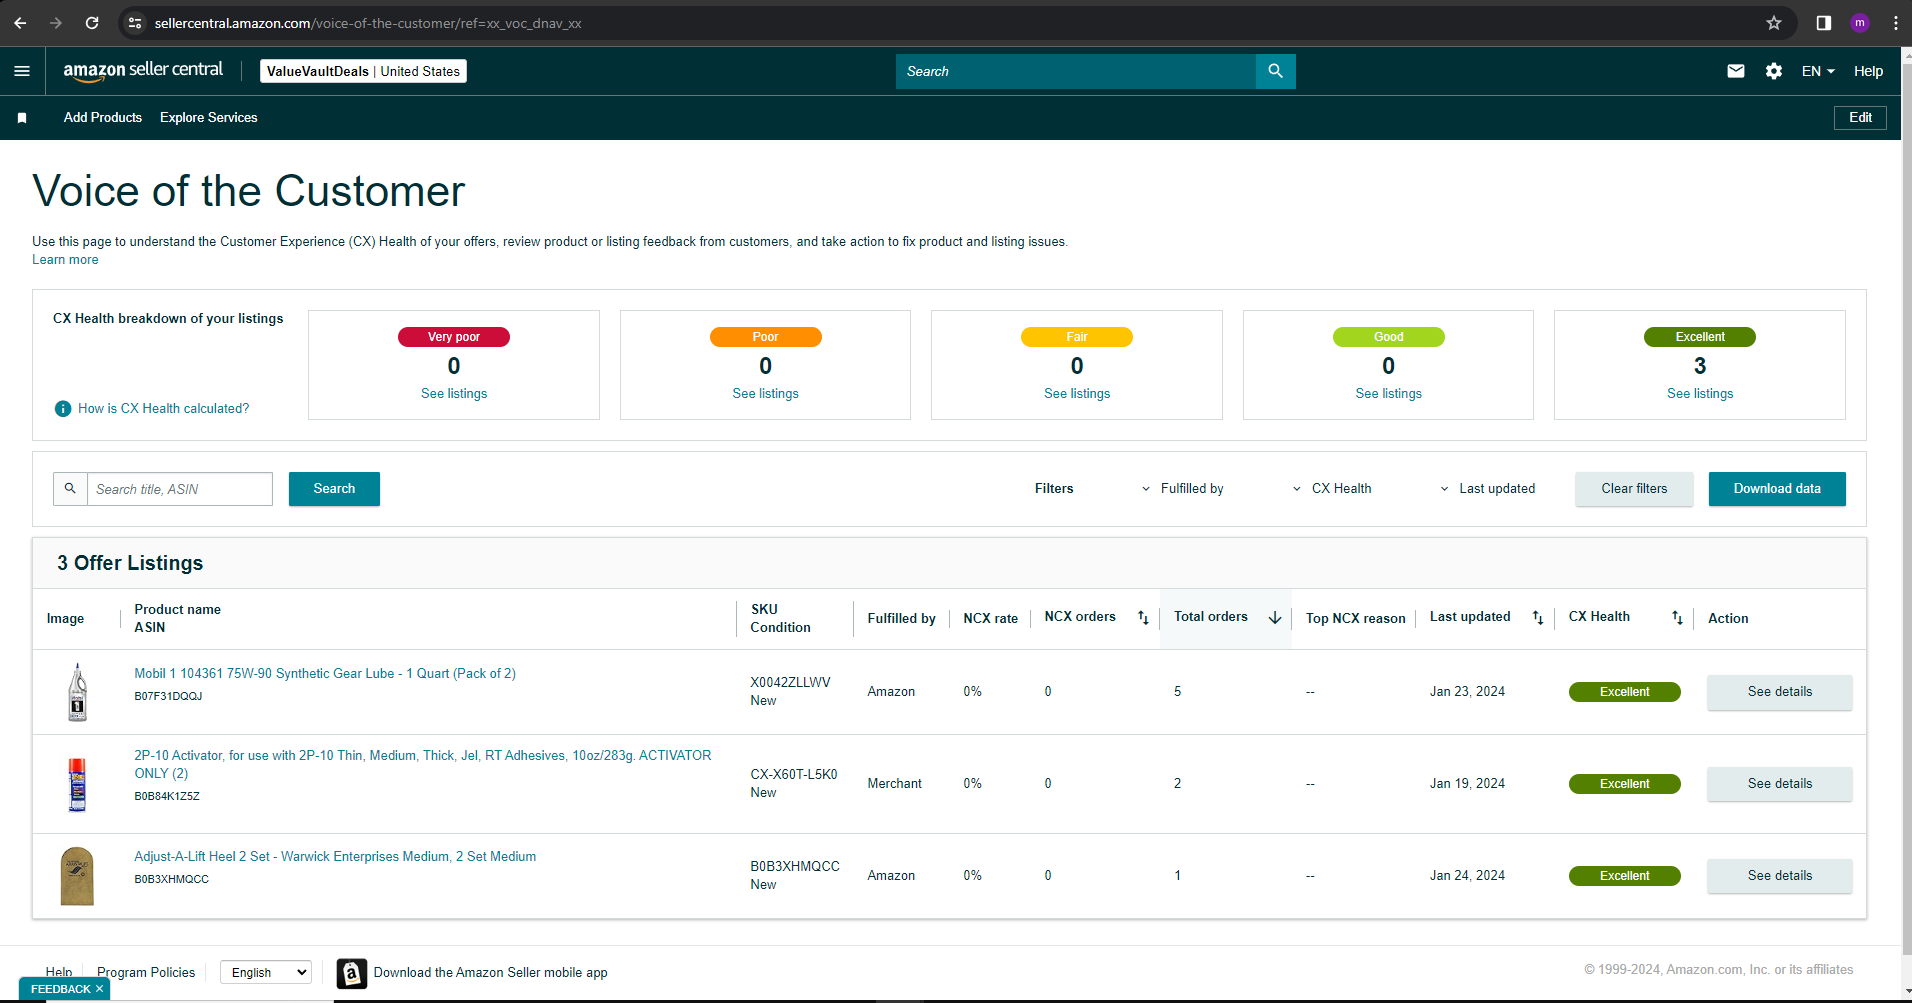
Task: See listings under Very poor
Action: pos(454,394)
